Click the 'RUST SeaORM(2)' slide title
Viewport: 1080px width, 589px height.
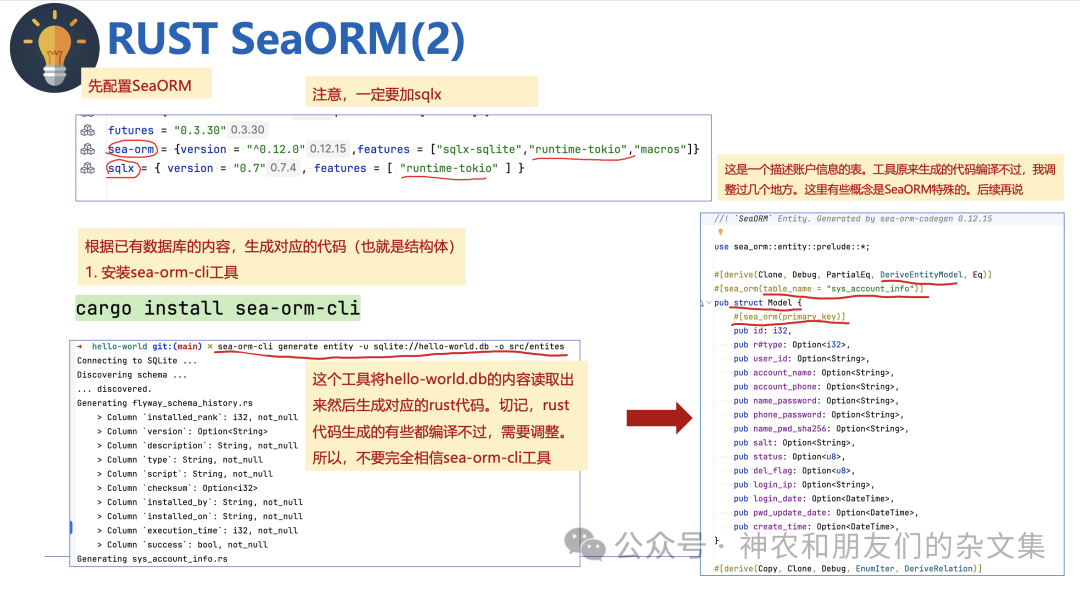(287, 38)
